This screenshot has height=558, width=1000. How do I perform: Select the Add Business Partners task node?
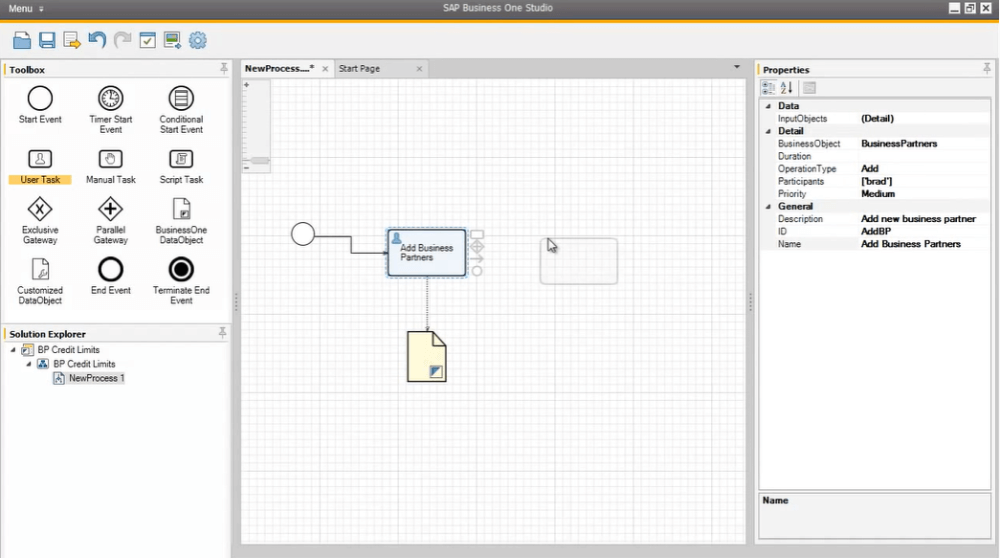coord(427,253)
